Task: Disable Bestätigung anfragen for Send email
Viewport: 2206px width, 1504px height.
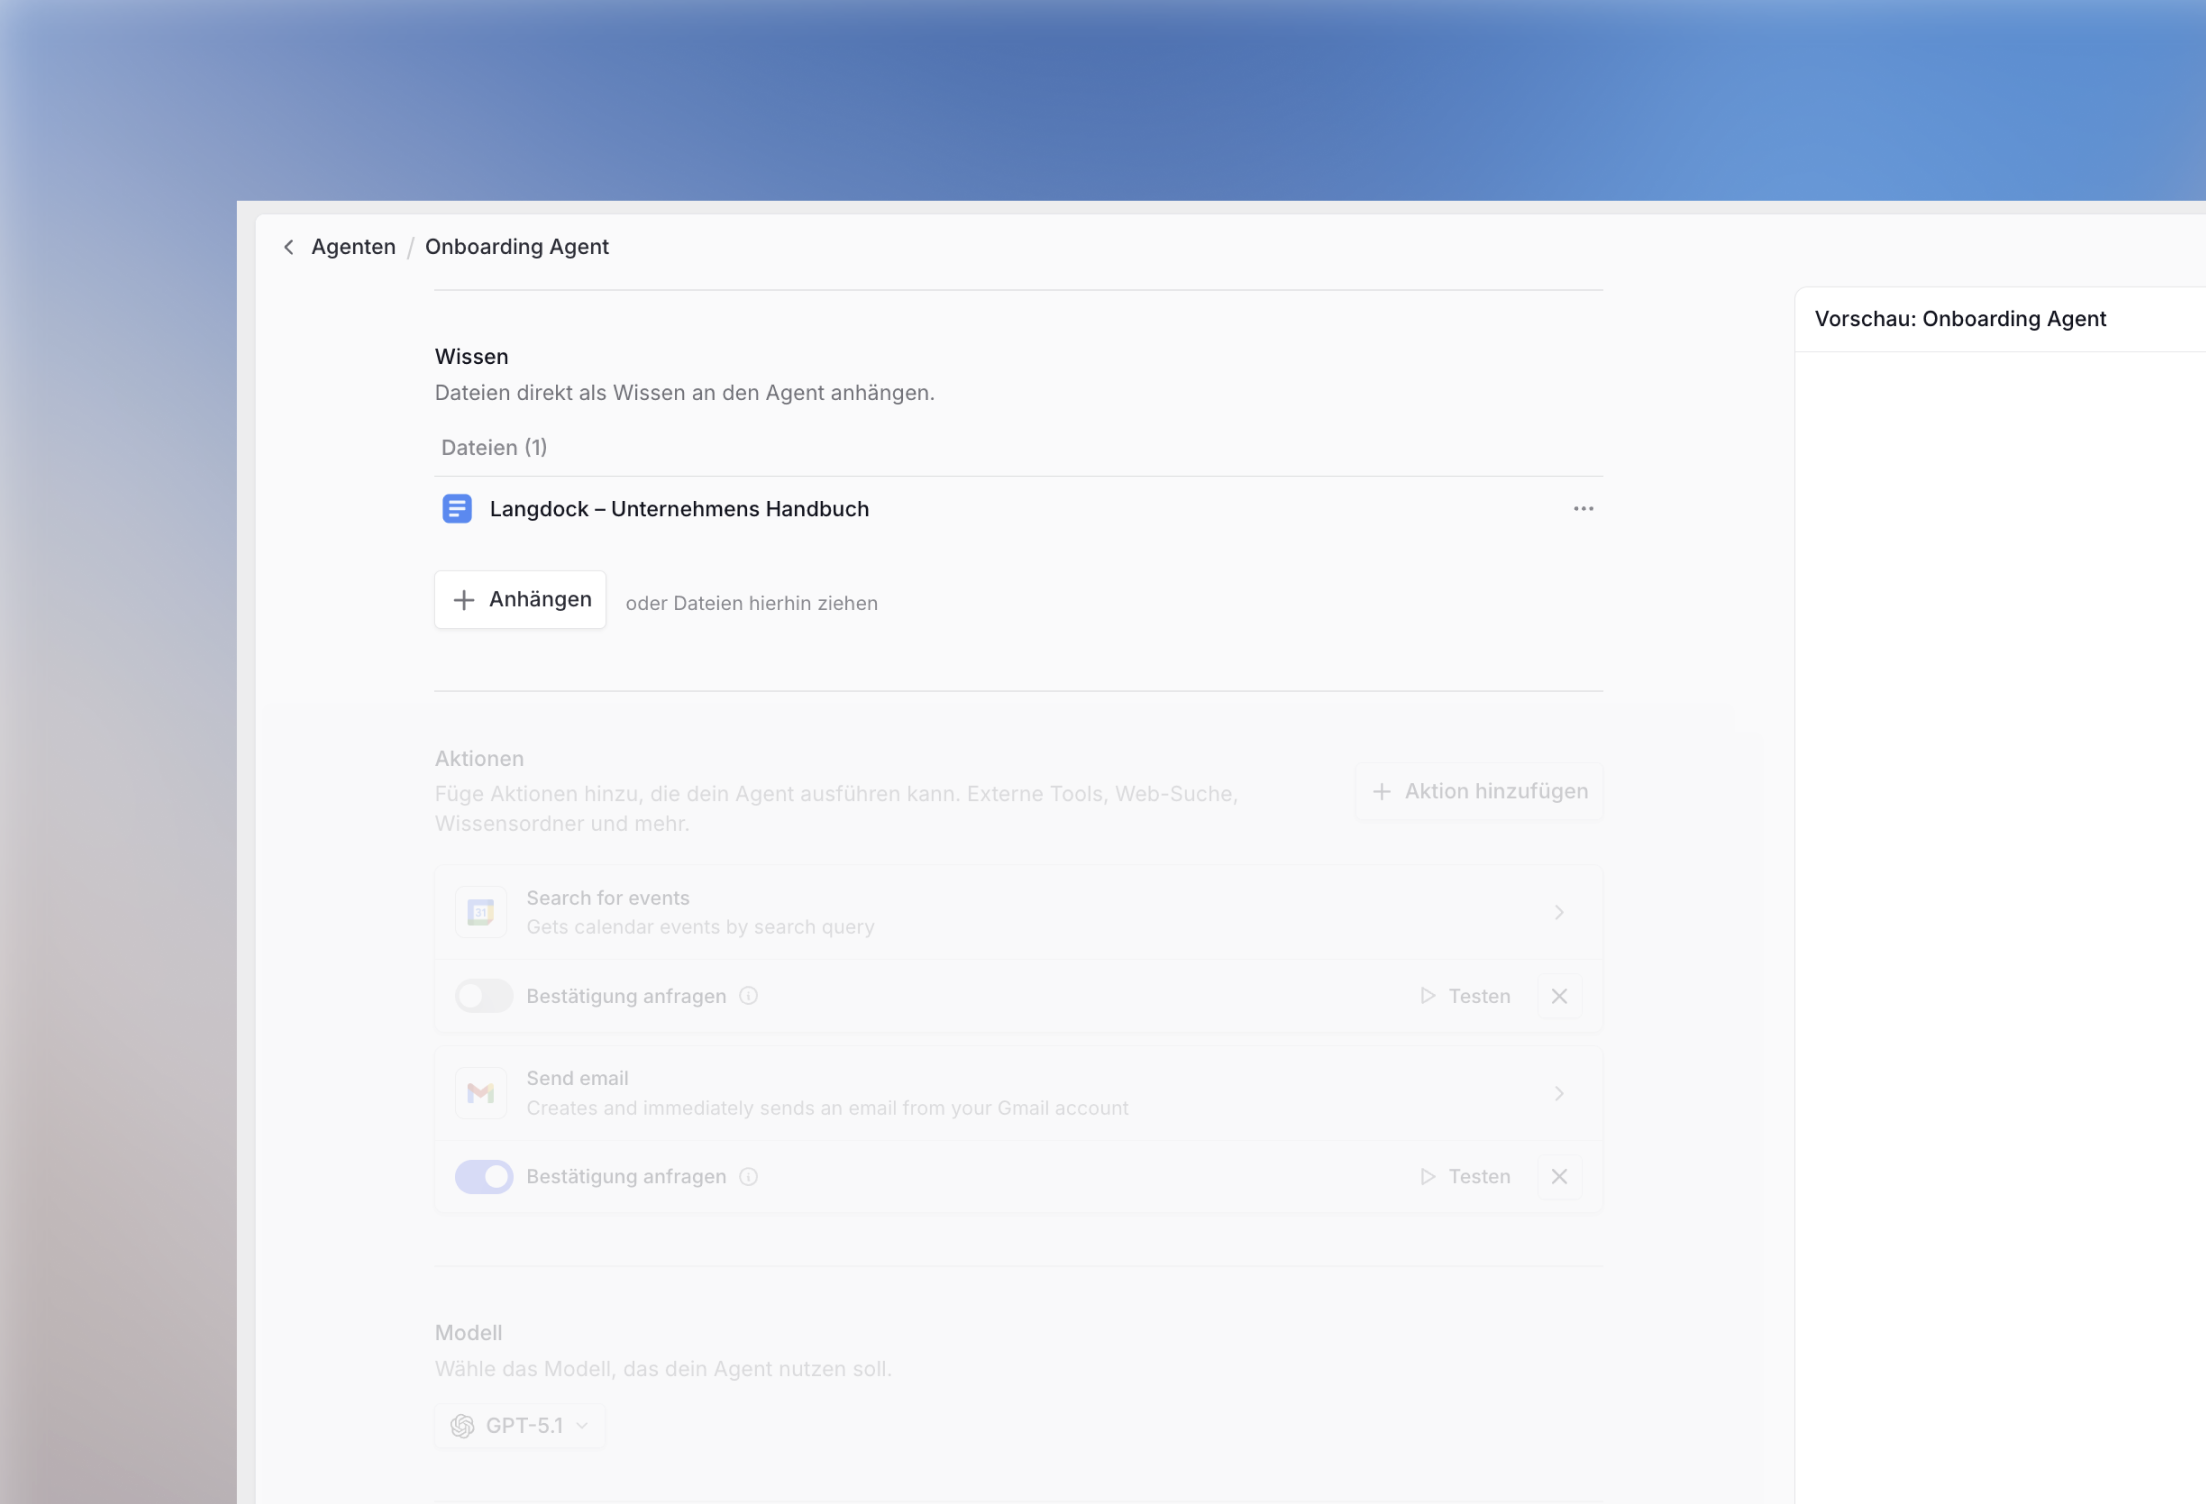Action: tap(484, 1177)
